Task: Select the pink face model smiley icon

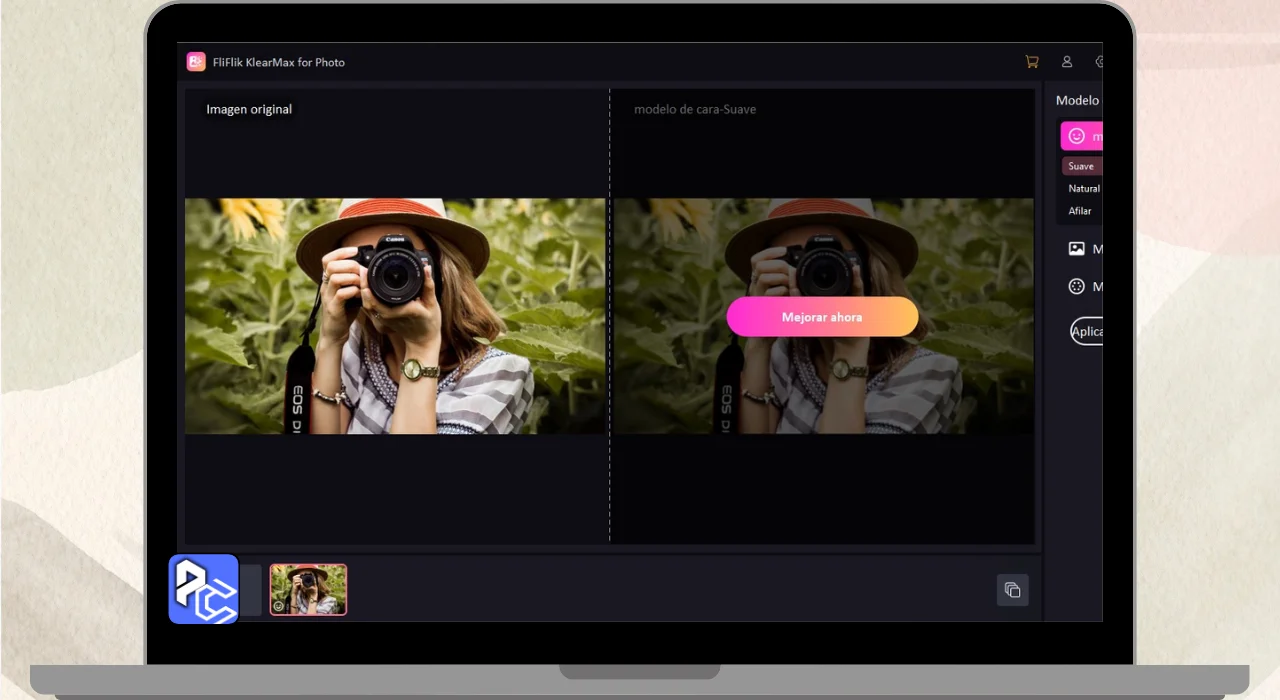Action: [1076, 136]
